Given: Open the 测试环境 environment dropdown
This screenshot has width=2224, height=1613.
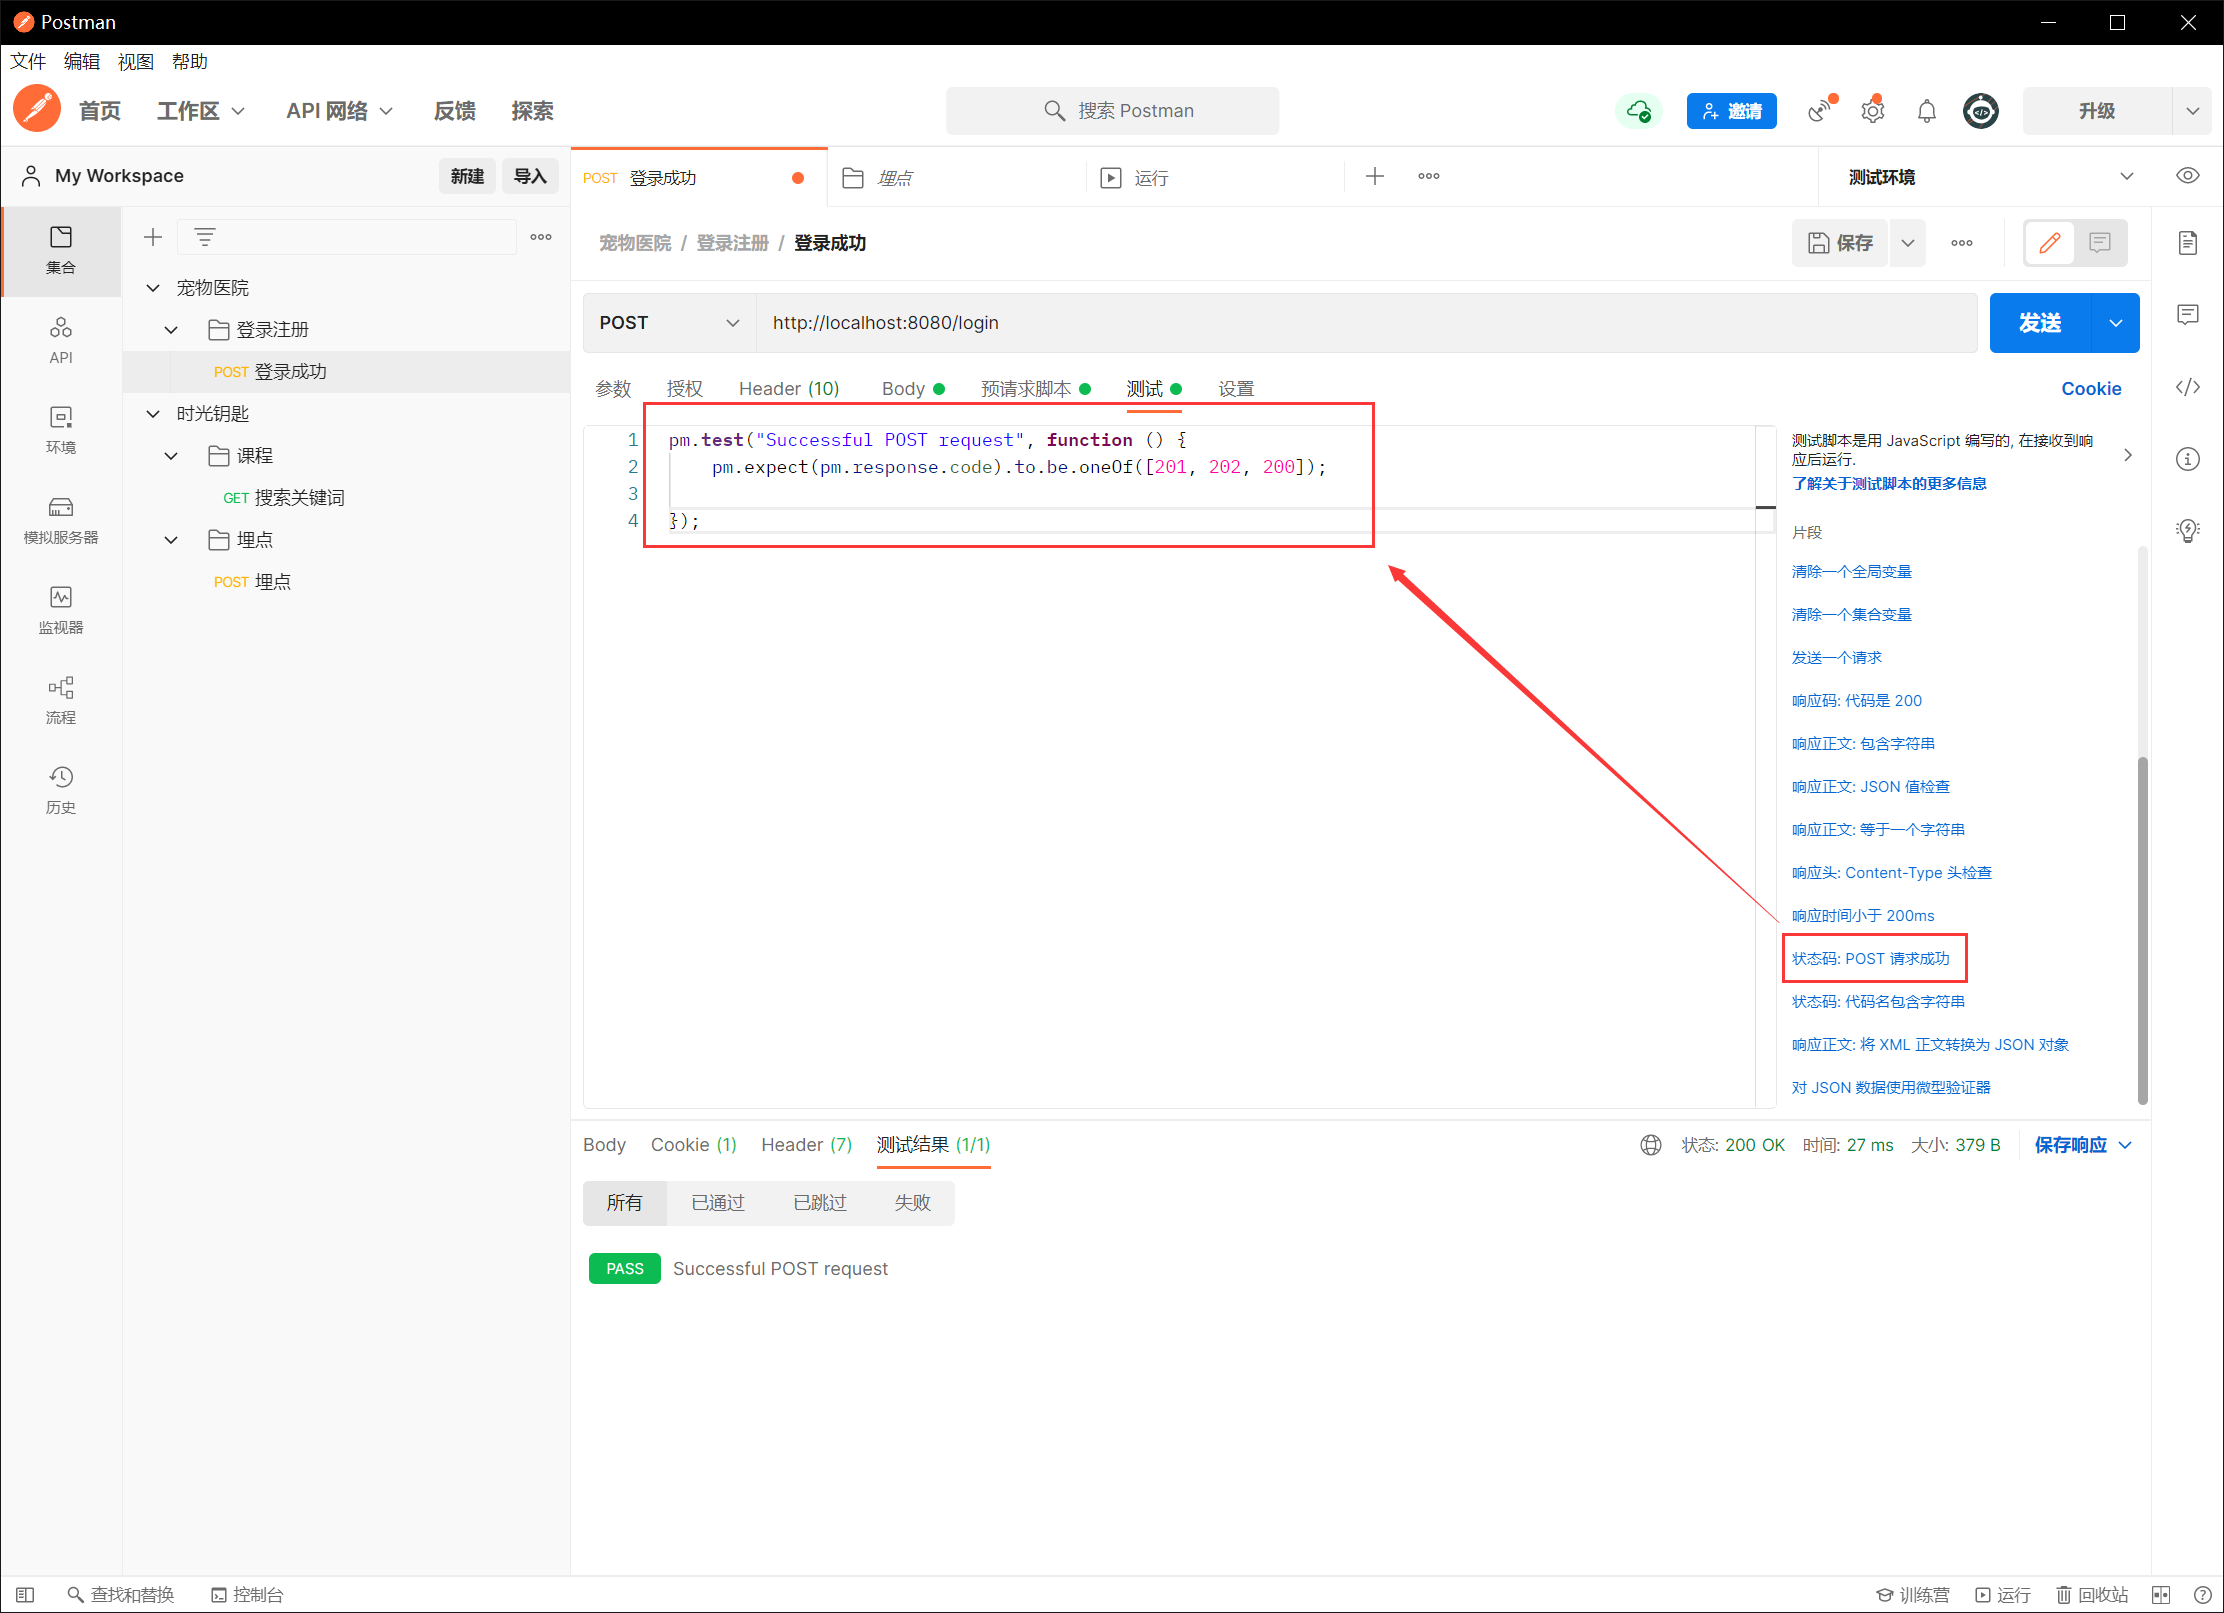Looking at the screenshot, I should pos(2126,177).
